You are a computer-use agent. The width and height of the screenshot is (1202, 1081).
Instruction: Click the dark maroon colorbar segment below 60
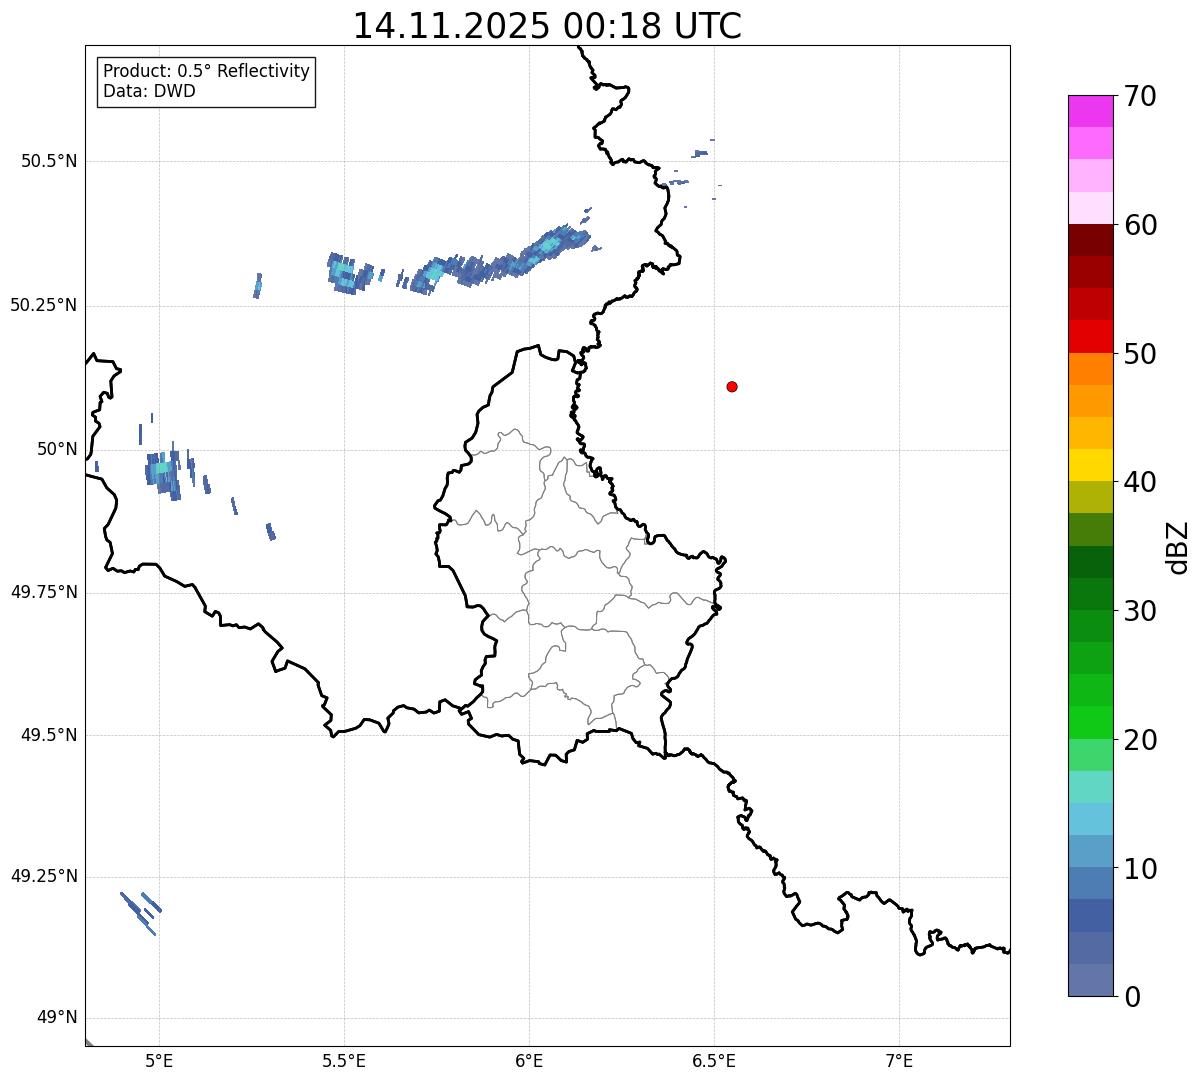(1090, 240)
